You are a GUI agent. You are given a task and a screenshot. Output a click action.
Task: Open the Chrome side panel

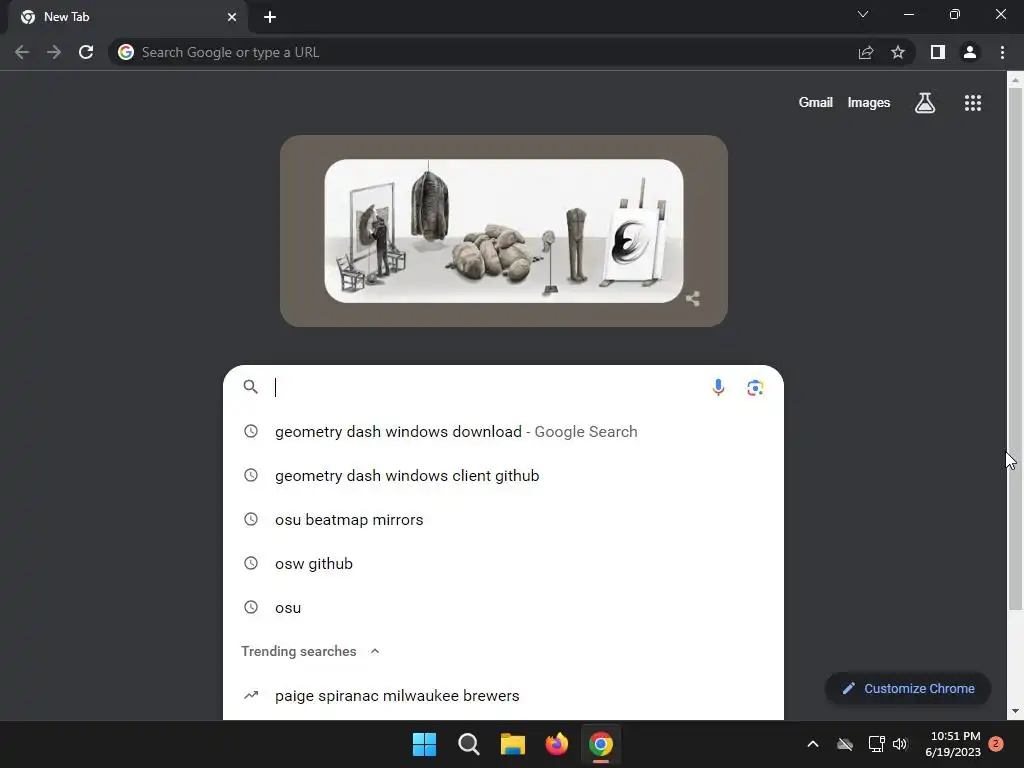click(x=938, y=52)
